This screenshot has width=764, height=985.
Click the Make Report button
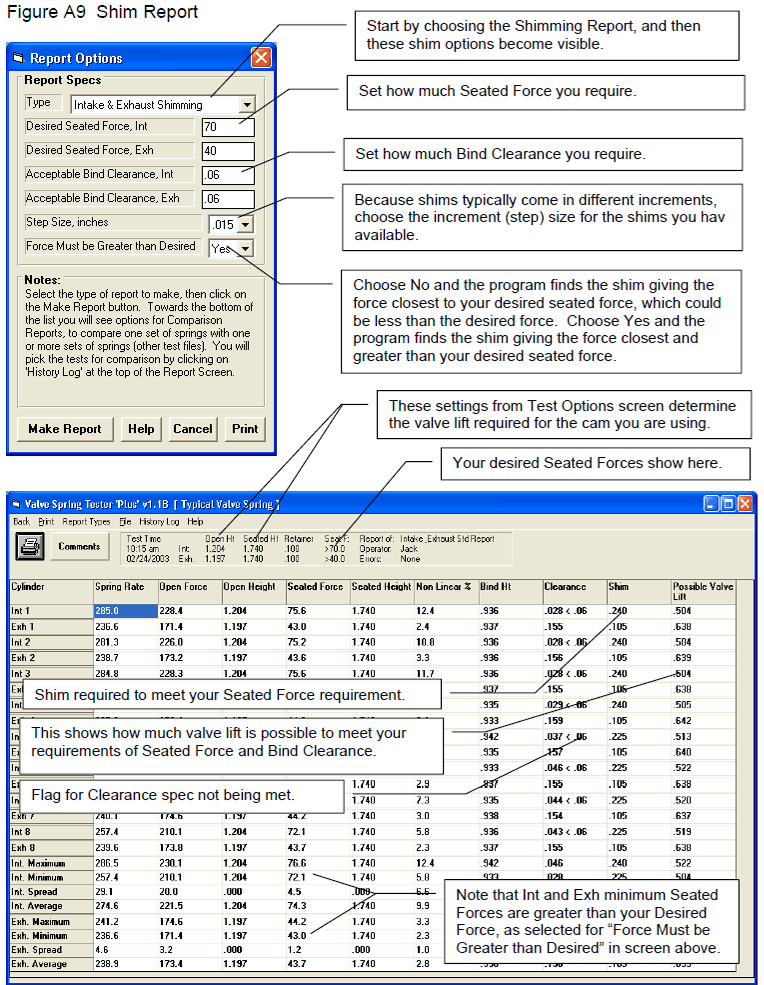coord(65,429)
